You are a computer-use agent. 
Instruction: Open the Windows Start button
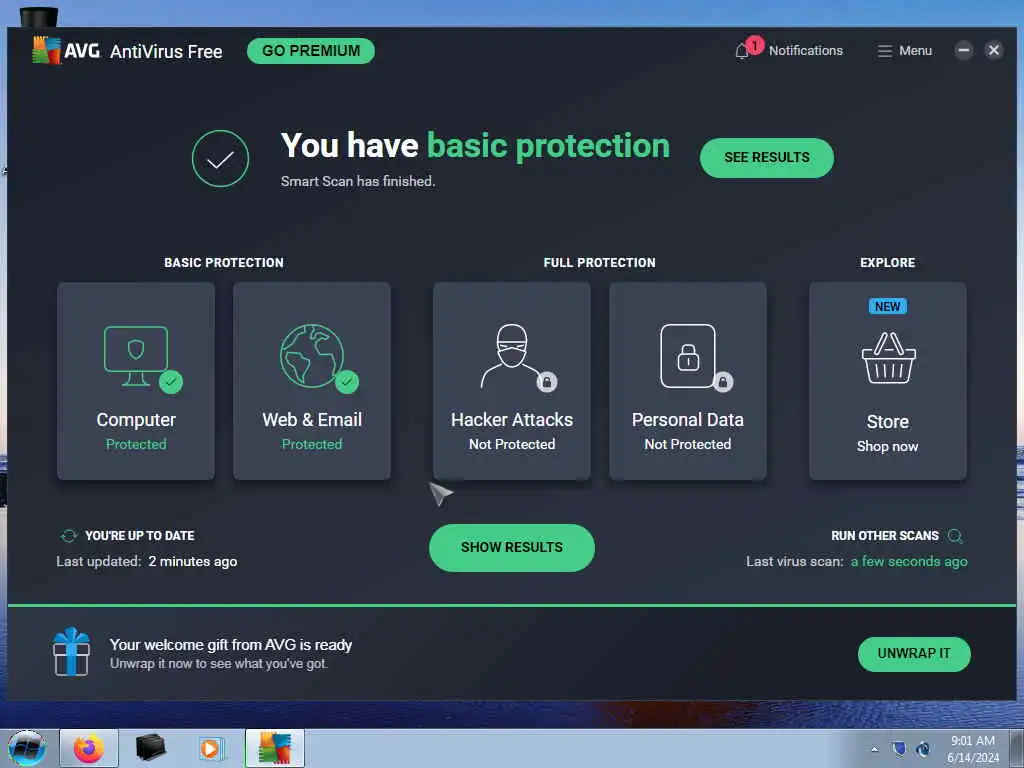coord(27,748)
